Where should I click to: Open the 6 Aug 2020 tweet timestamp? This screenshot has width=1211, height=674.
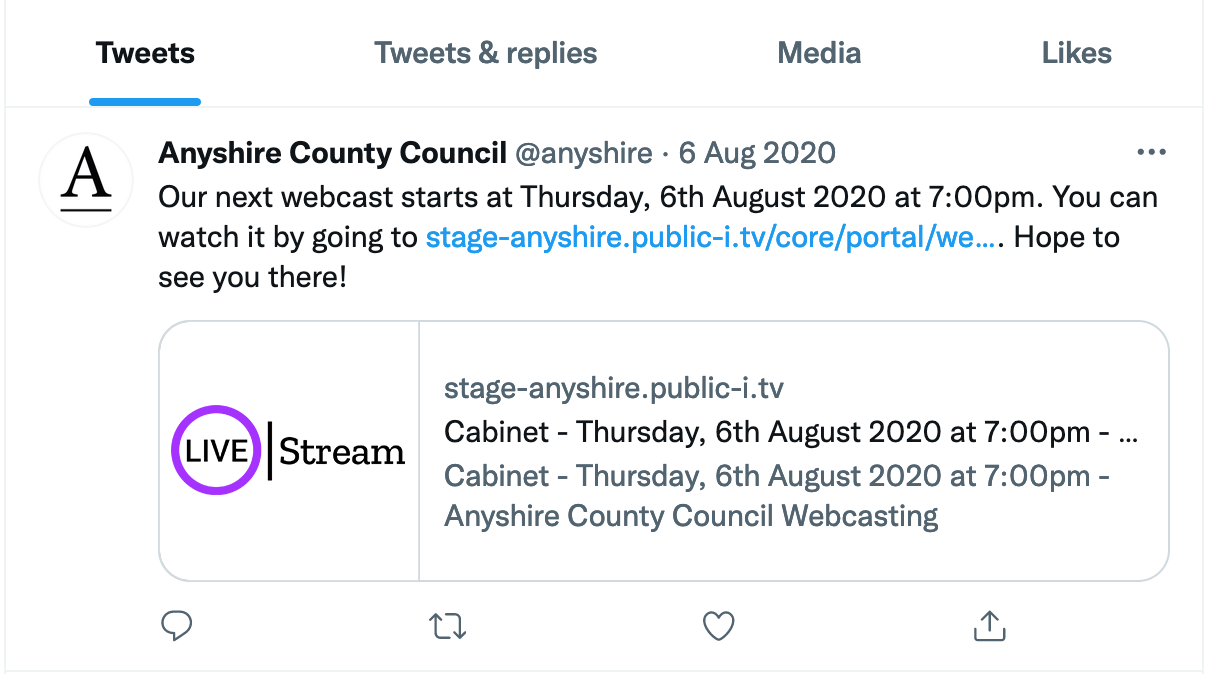pyautogui.click(x=757, y=153)
